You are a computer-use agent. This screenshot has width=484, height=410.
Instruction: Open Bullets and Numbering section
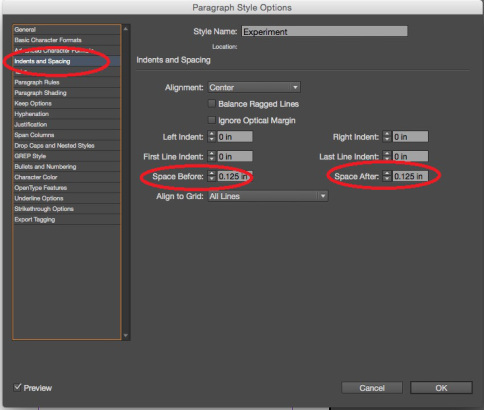pos(67,167)
